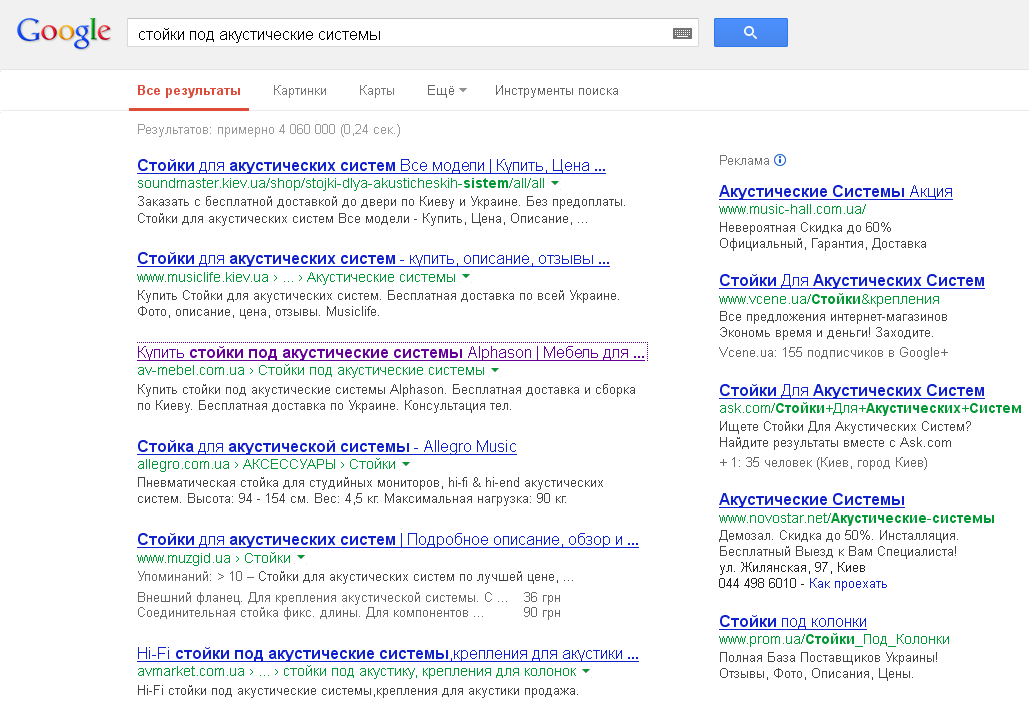Open soundmaster result 'Все модели | Купить, Цена'
1029x702 pixels.
[x=371, y=165]
